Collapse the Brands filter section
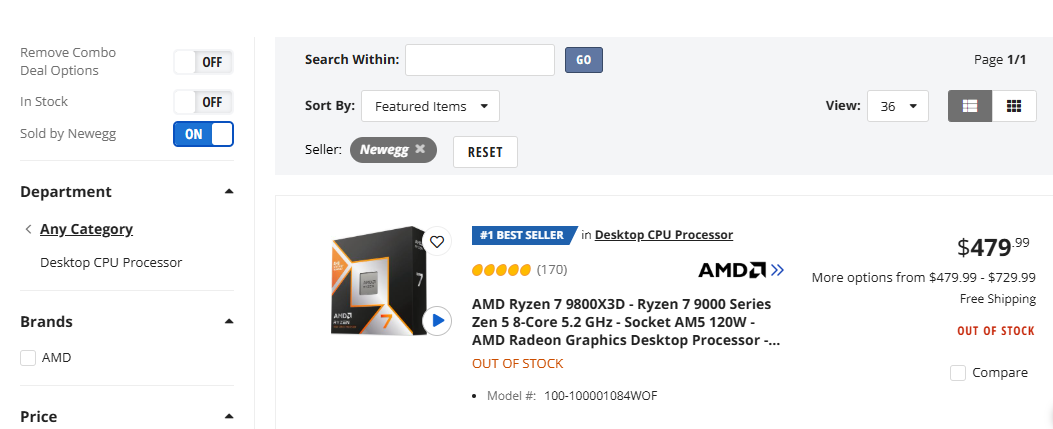1053x429 pixels. (229, 321)
